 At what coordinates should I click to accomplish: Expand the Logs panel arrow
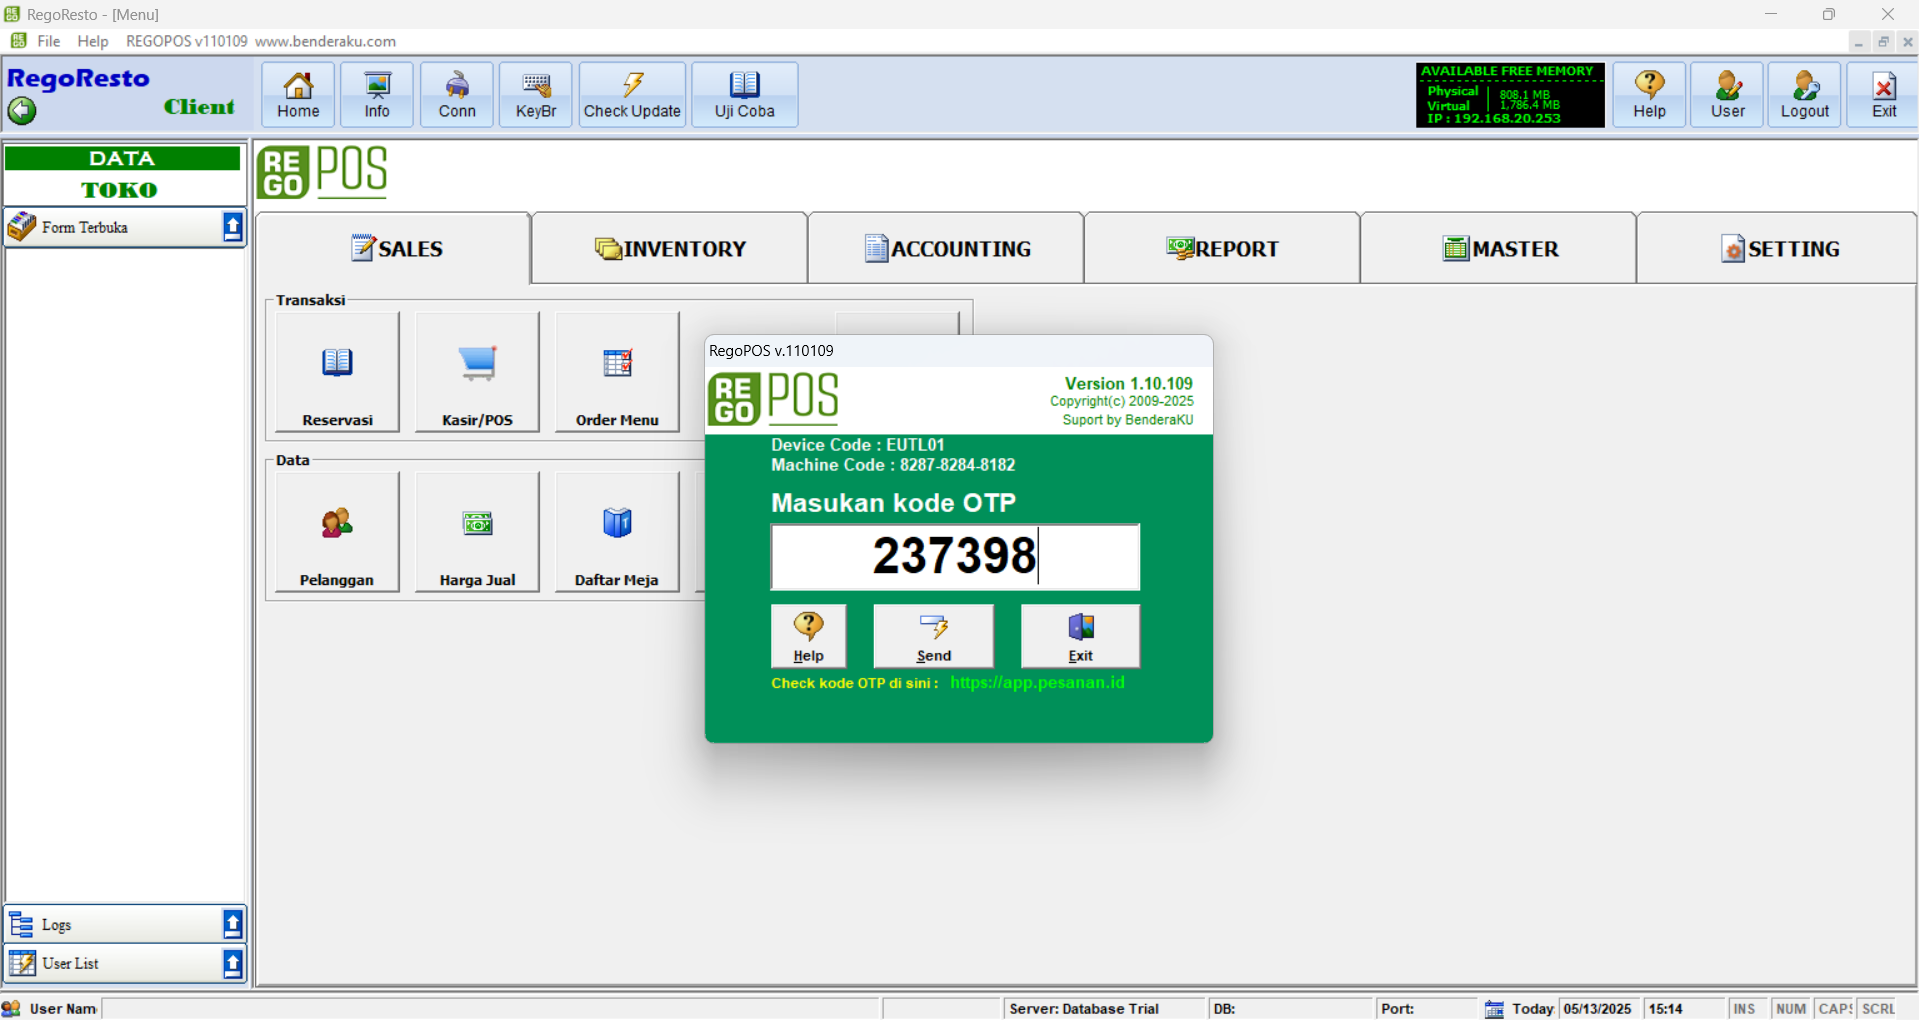click(232, 925)
